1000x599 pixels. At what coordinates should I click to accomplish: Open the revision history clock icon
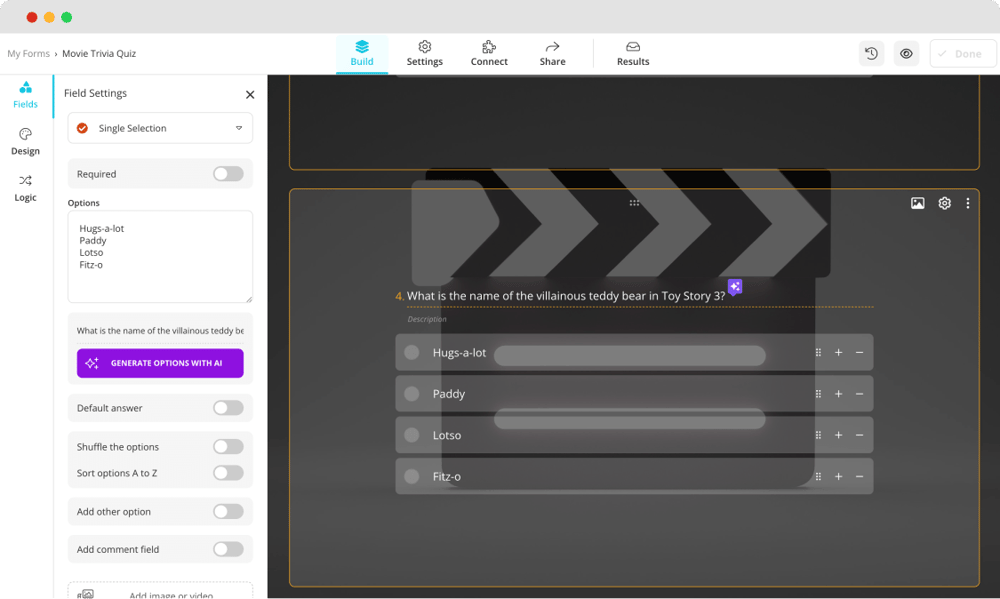click(871, 54)
